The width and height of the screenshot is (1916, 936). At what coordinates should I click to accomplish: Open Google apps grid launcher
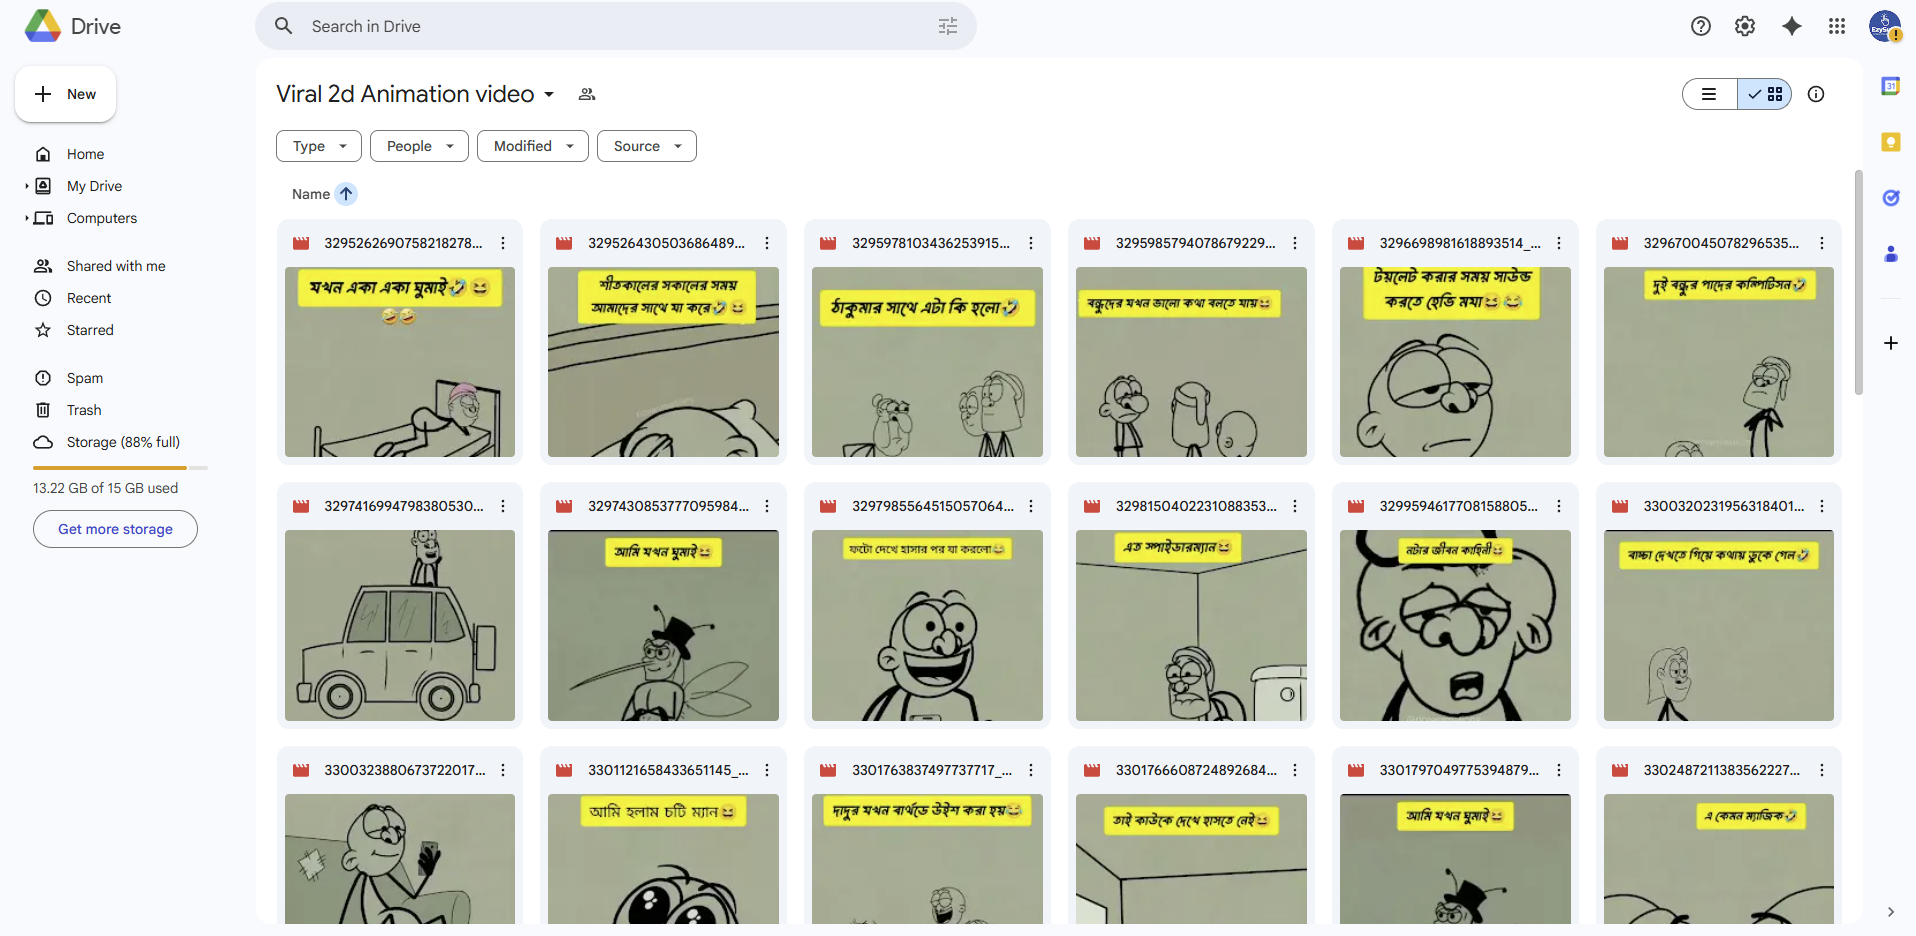tap(1836, 26)
